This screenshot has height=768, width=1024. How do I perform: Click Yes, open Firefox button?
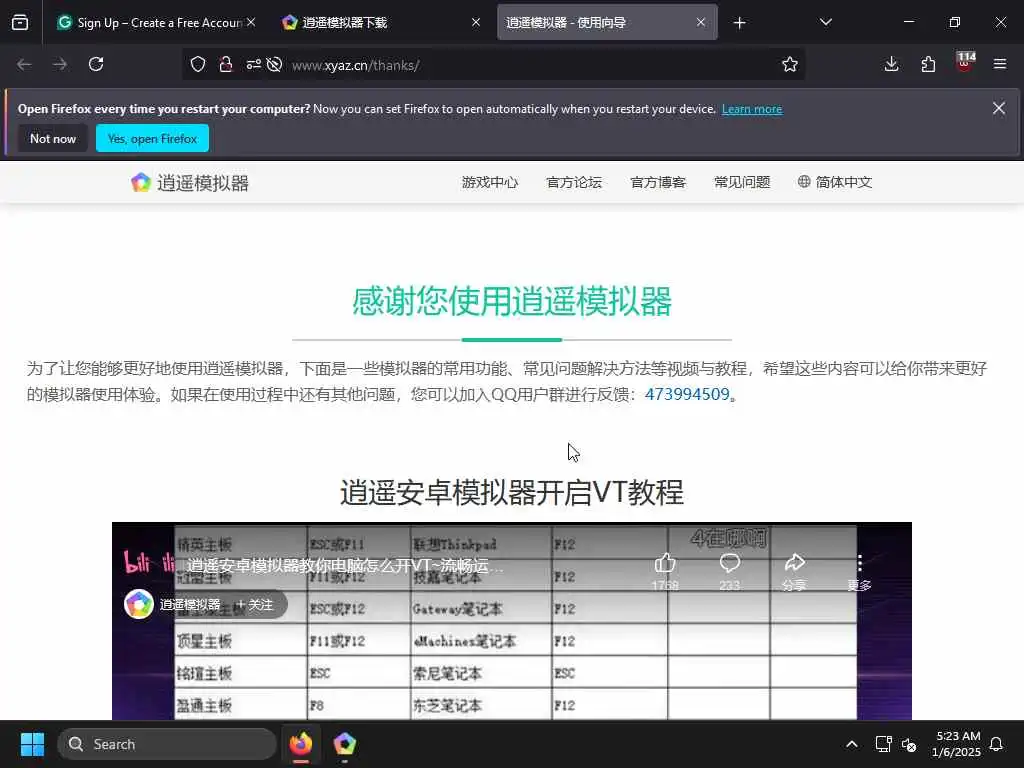[152, 138]
